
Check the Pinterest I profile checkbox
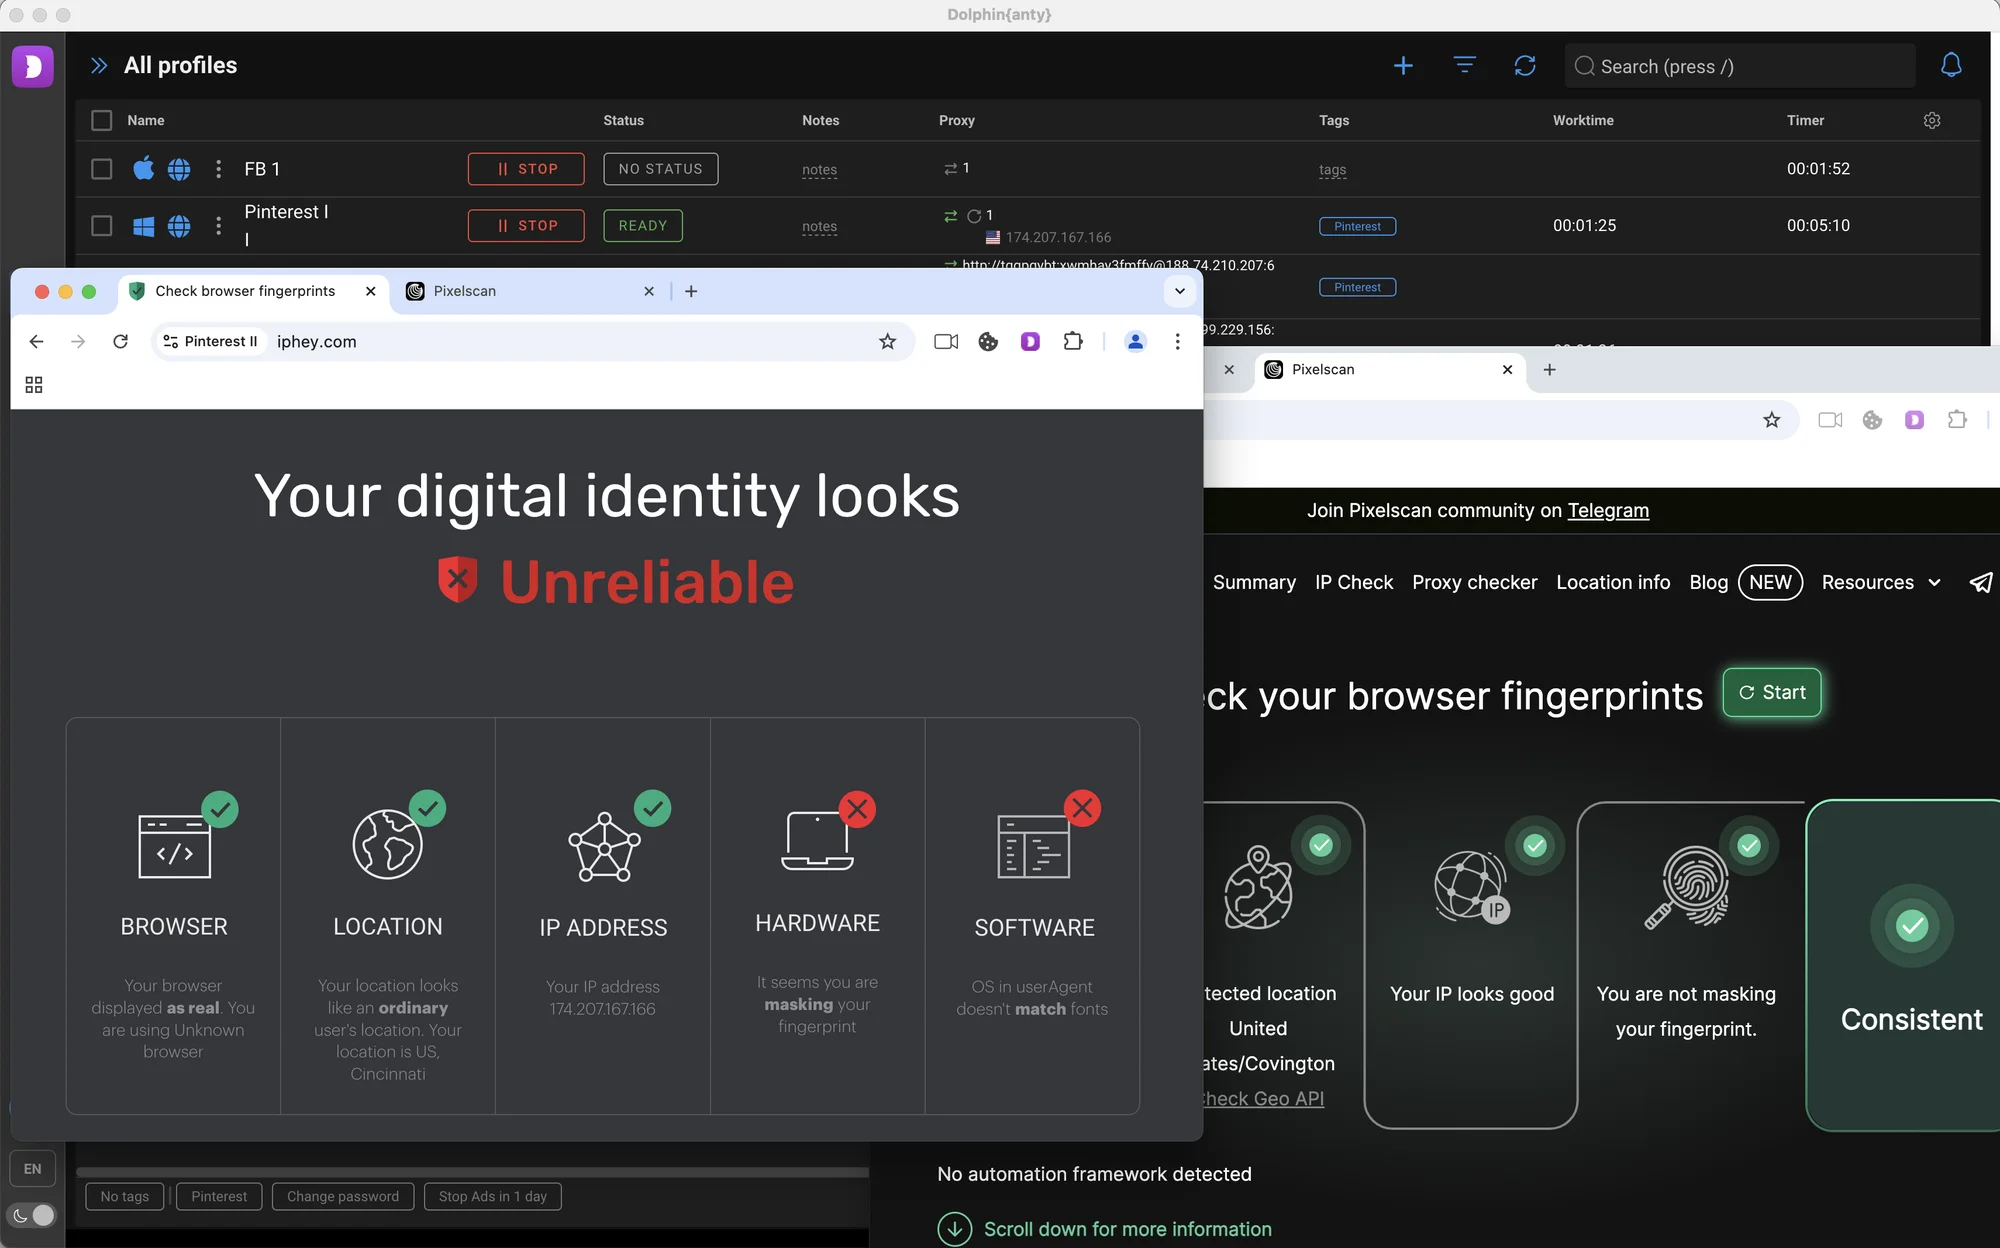pyautogui.click(x=101, y=226)
